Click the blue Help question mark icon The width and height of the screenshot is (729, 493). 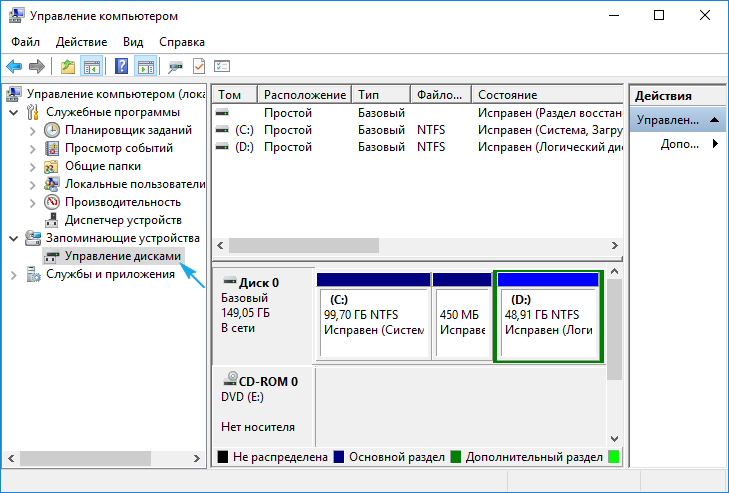tap(121, 67)
